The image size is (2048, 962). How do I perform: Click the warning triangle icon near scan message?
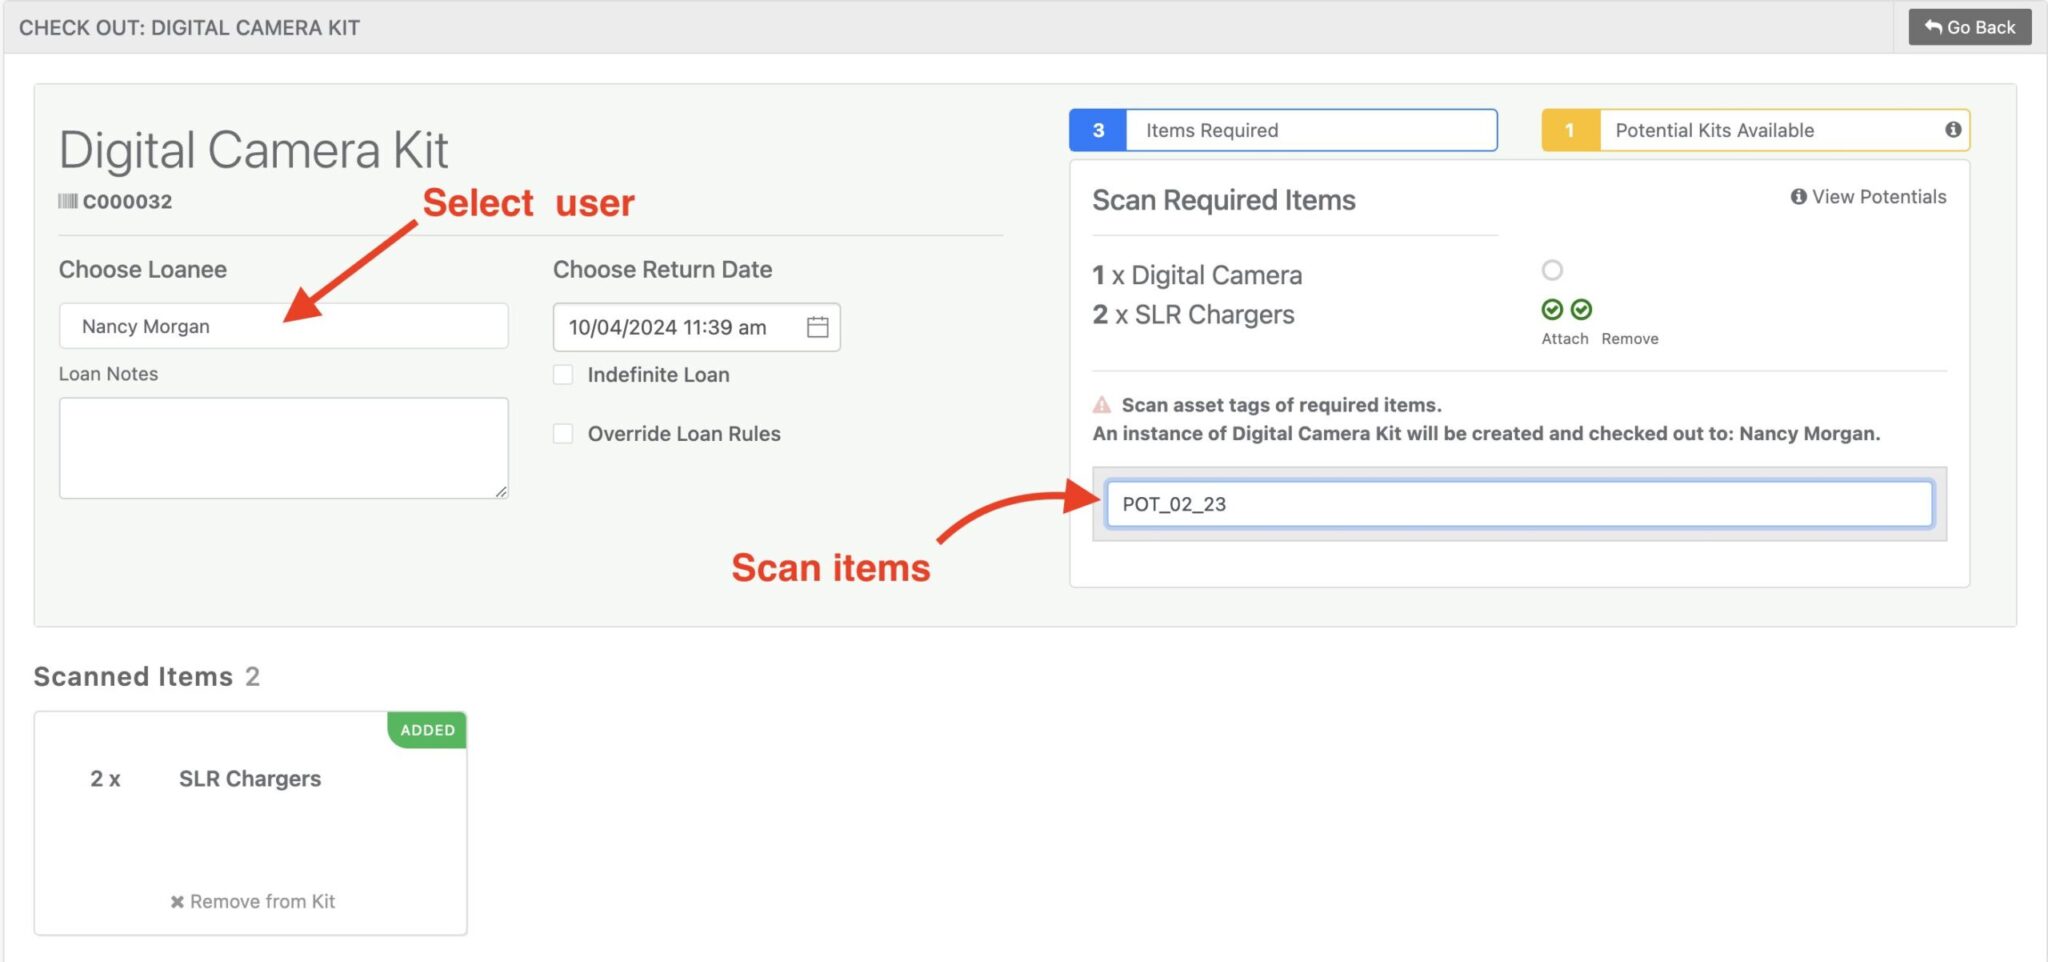pyautogui.click(x=1101, y=405)
